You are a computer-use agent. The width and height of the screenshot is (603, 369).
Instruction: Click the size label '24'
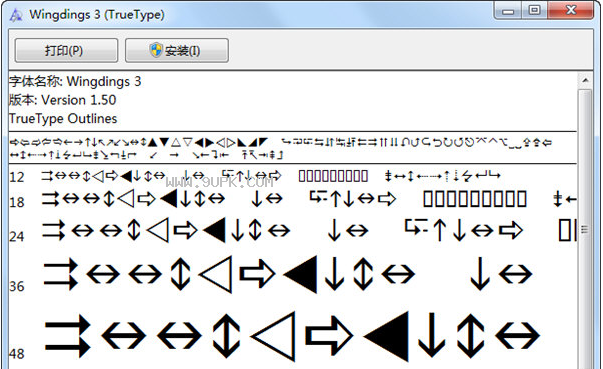click(x=17, y=236)
